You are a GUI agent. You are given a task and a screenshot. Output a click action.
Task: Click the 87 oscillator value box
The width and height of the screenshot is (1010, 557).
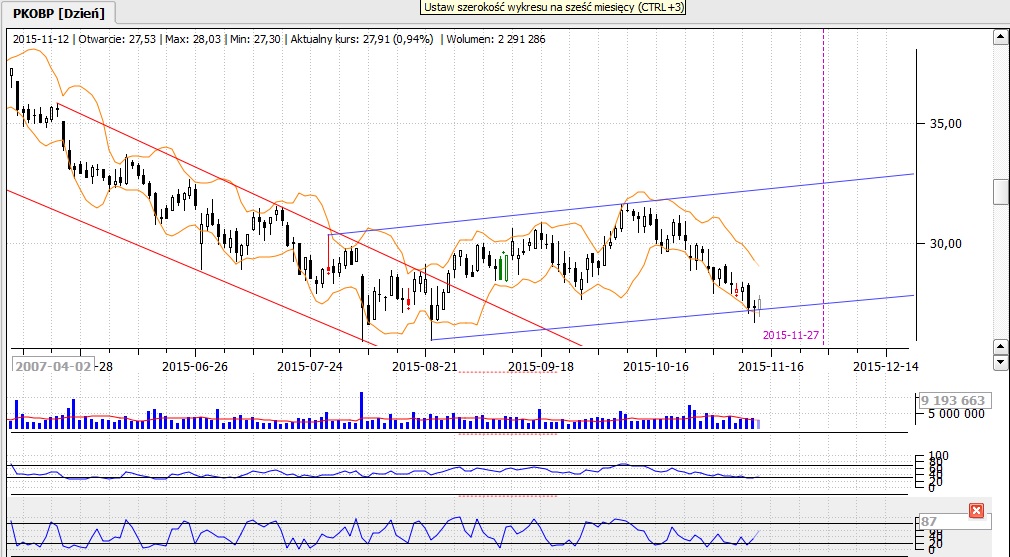pyautogui.click(x=929, y=522)
